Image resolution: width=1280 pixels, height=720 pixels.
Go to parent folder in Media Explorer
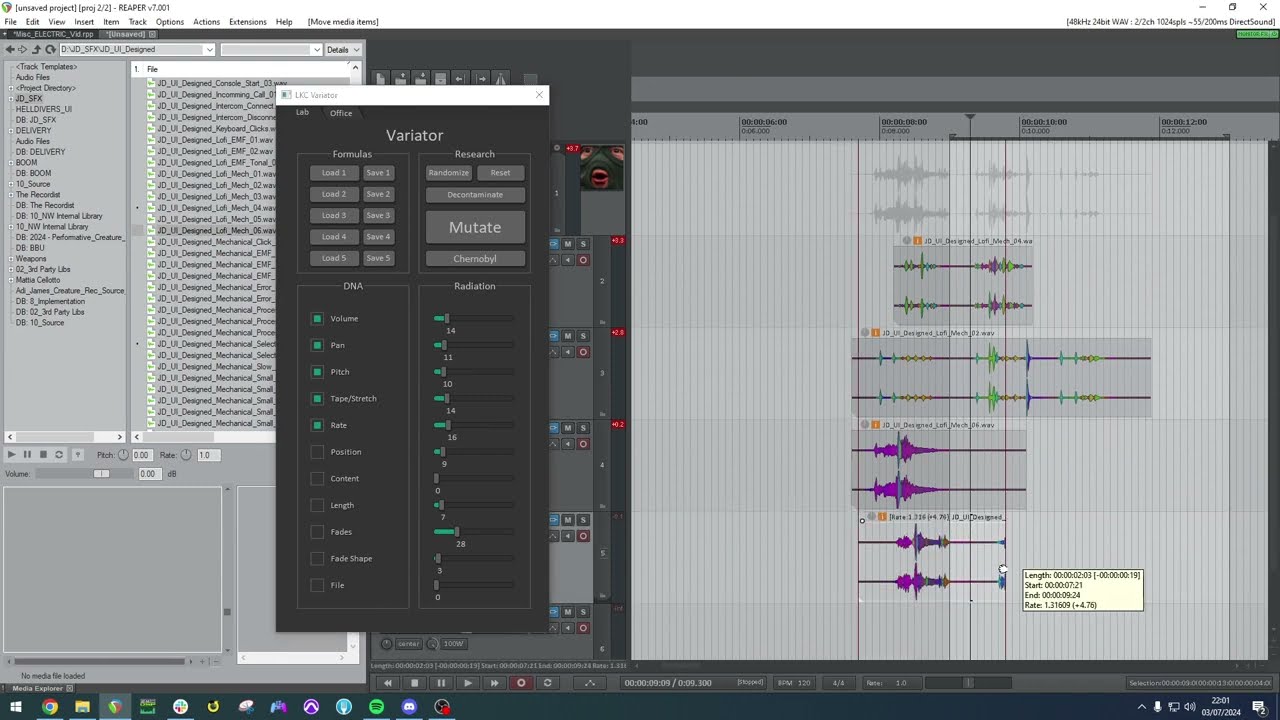36,49
